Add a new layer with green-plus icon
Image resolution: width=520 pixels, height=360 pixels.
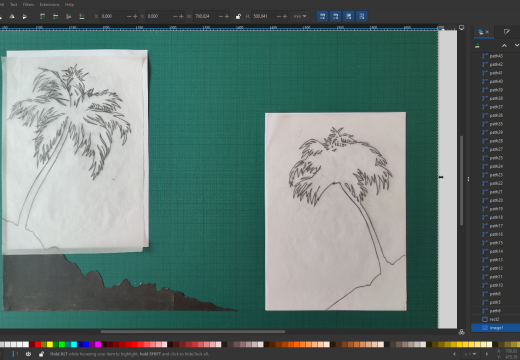tap(478, 46)
